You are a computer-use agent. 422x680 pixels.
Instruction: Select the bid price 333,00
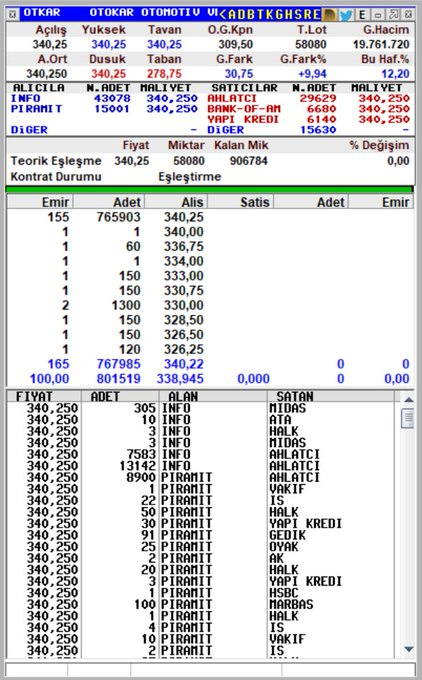click(183, 276)
